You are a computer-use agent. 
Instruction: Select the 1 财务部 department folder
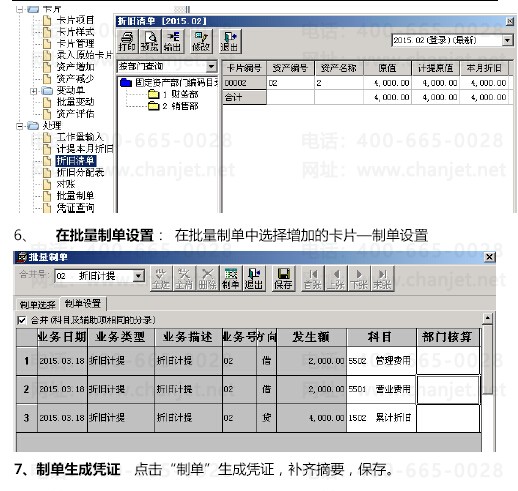point(173,94)
